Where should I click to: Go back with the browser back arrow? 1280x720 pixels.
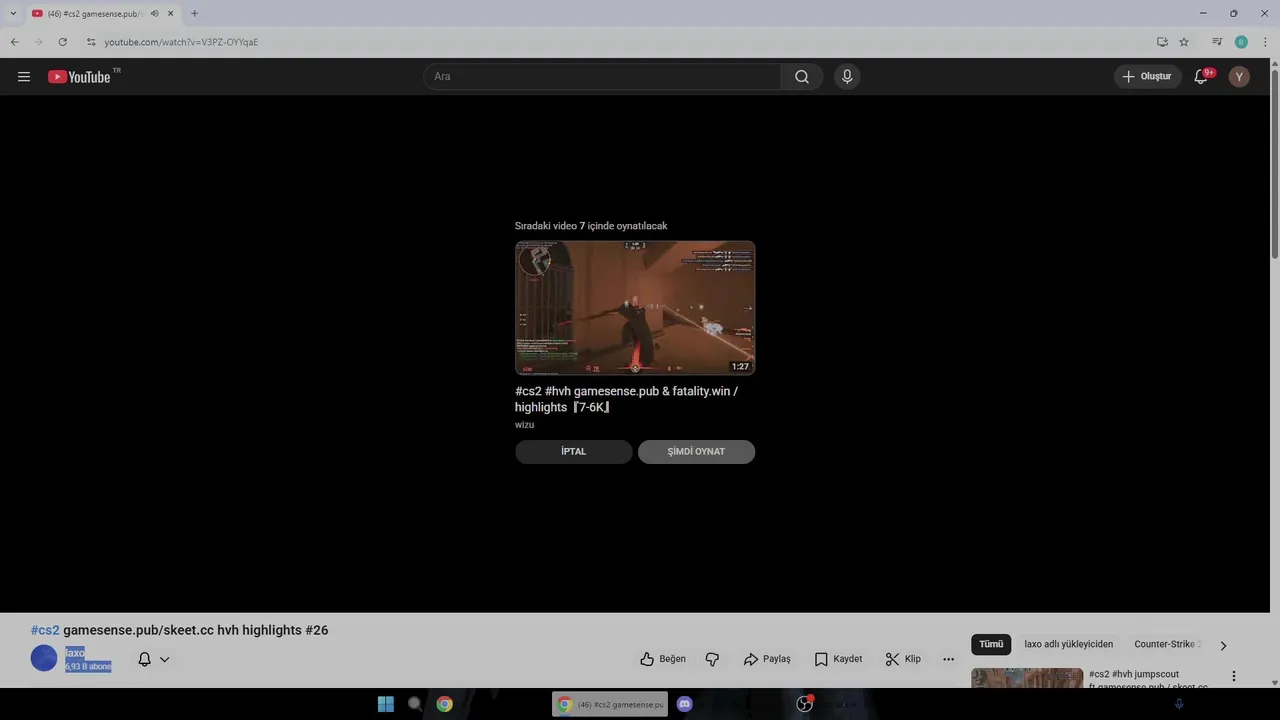coord(15,42)
